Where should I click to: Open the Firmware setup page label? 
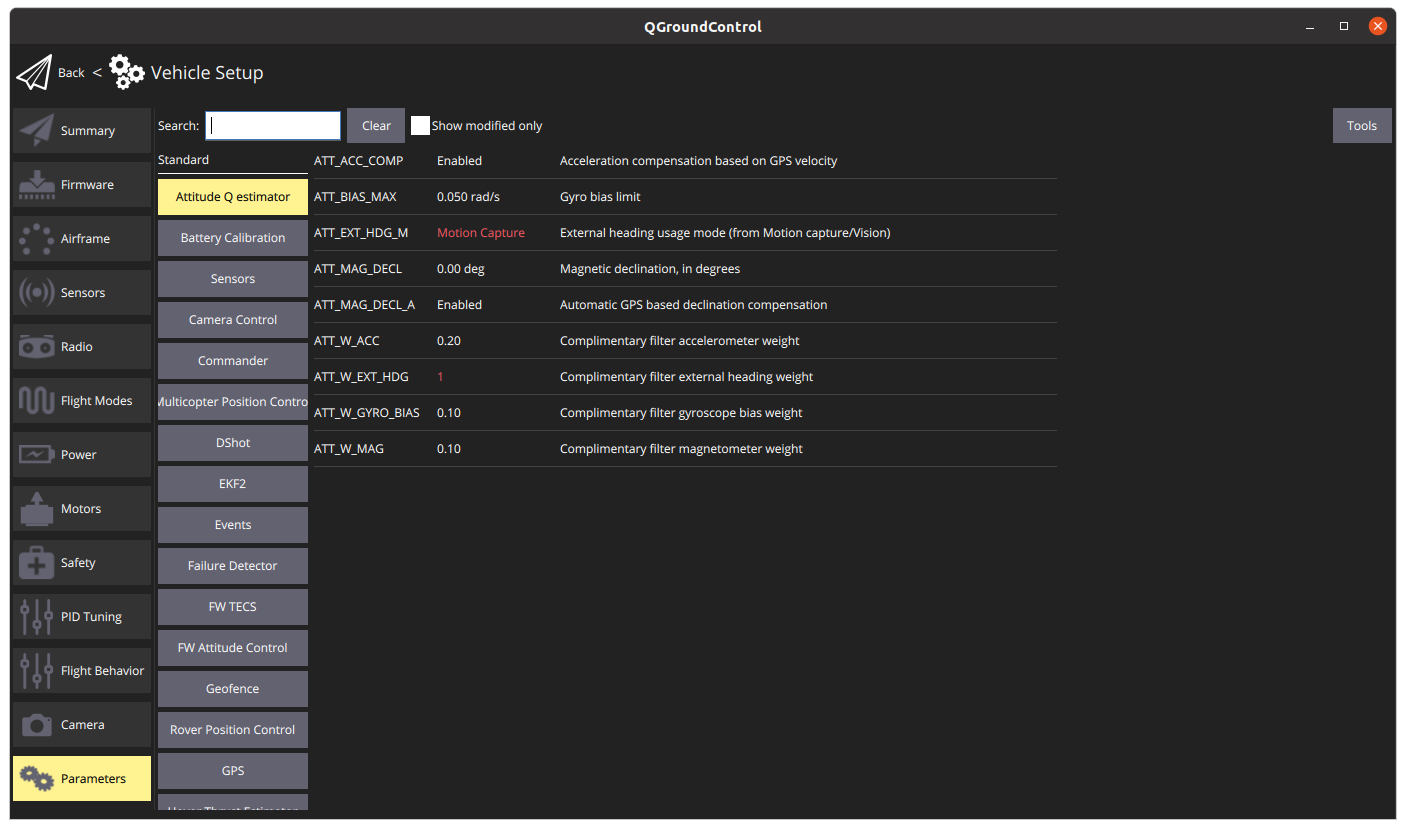pyautogui.click(x=87, y=185)
